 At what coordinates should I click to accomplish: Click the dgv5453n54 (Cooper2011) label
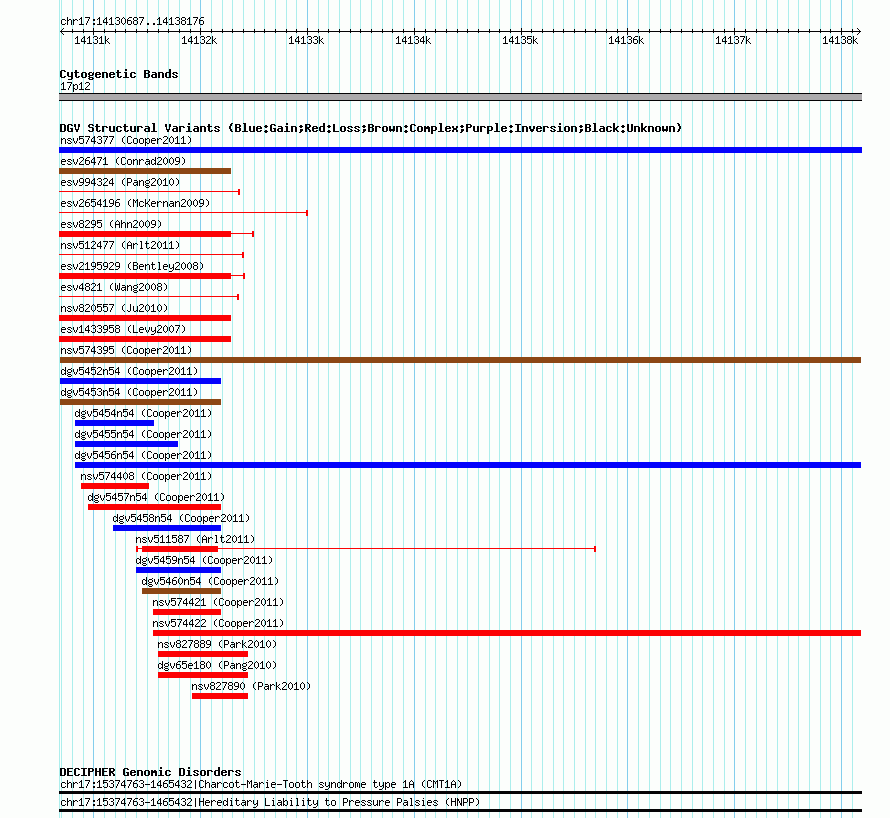129,392
